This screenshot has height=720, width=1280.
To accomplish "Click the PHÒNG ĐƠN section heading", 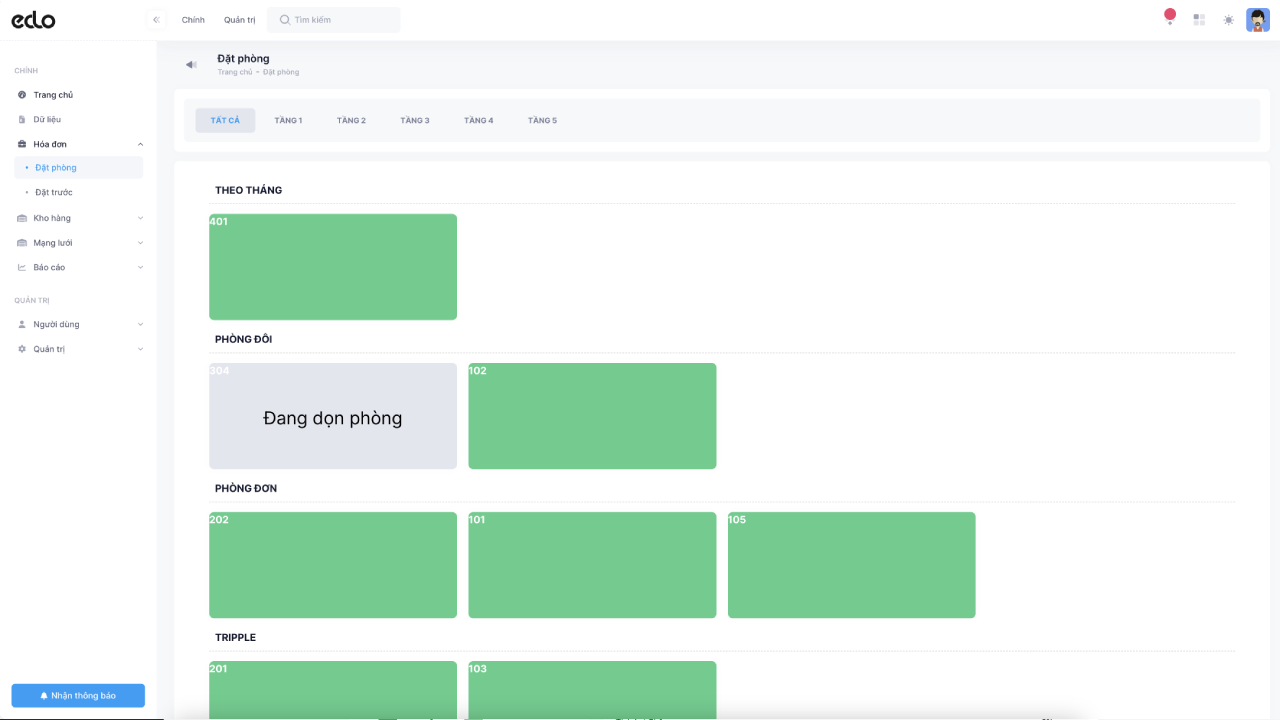I will (x=246, y=488).
